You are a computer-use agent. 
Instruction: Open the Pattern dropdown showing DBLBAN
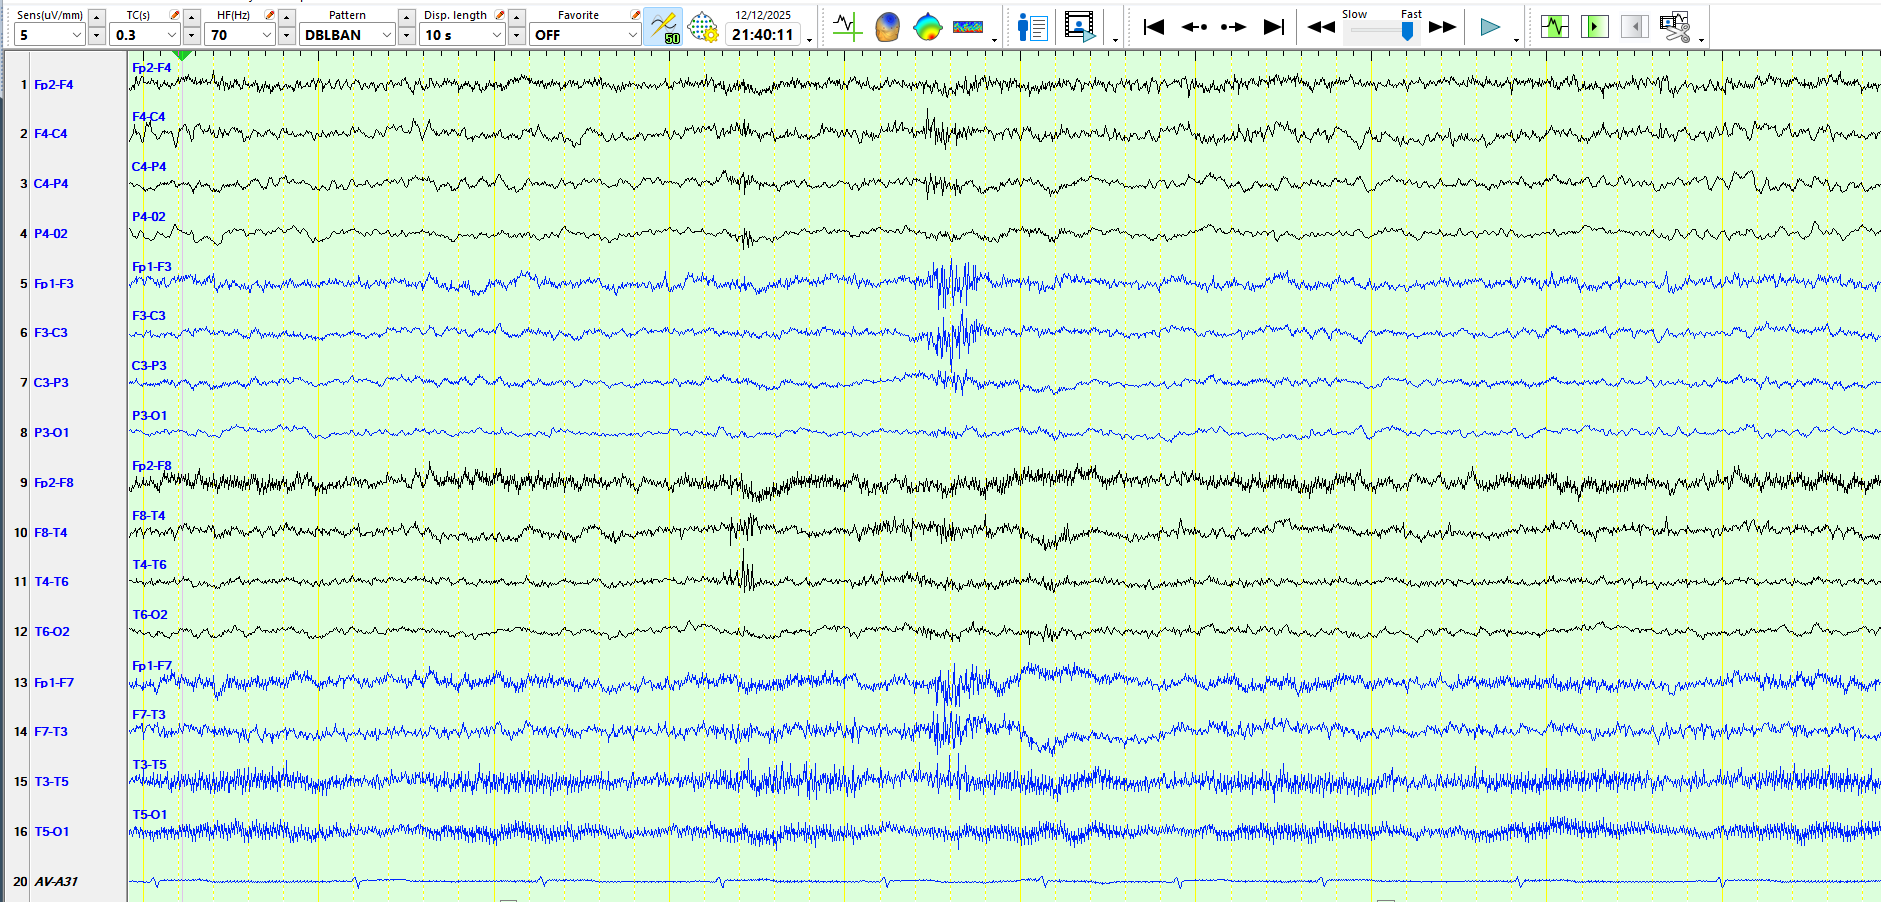tap(347, 35)
